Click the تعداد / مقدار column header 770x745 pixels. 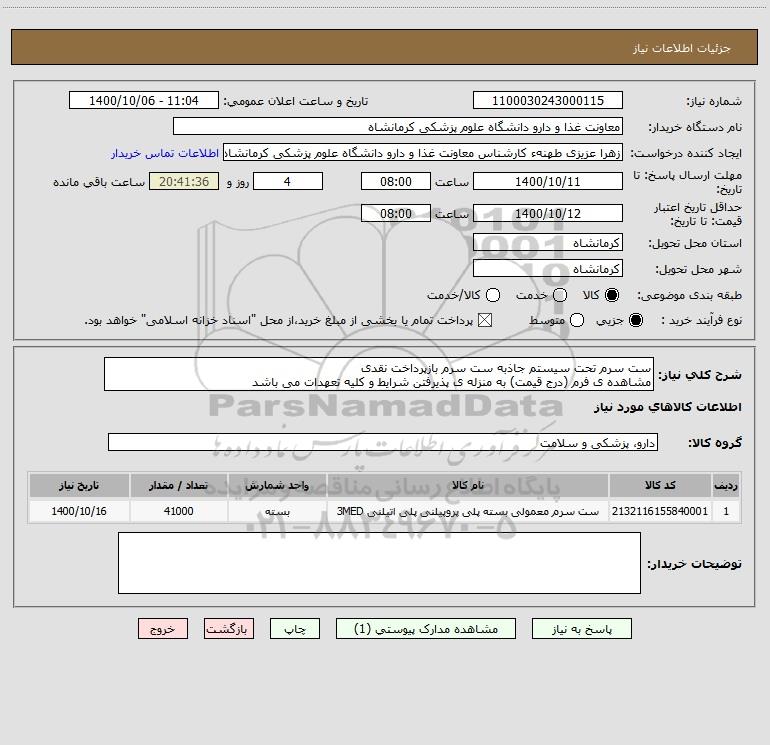click(178, 485)
